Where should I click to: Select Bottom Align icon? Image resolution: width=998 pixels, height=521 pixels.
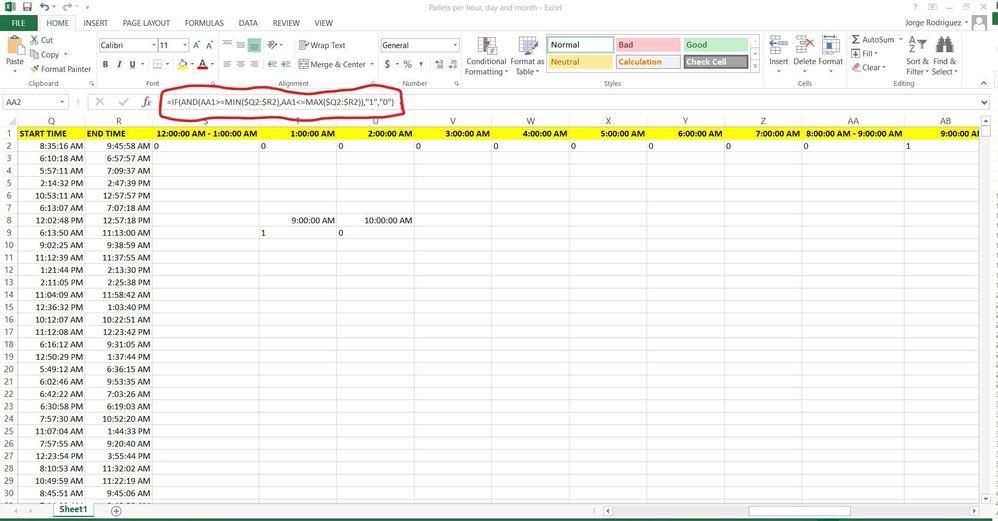[255, 45]
